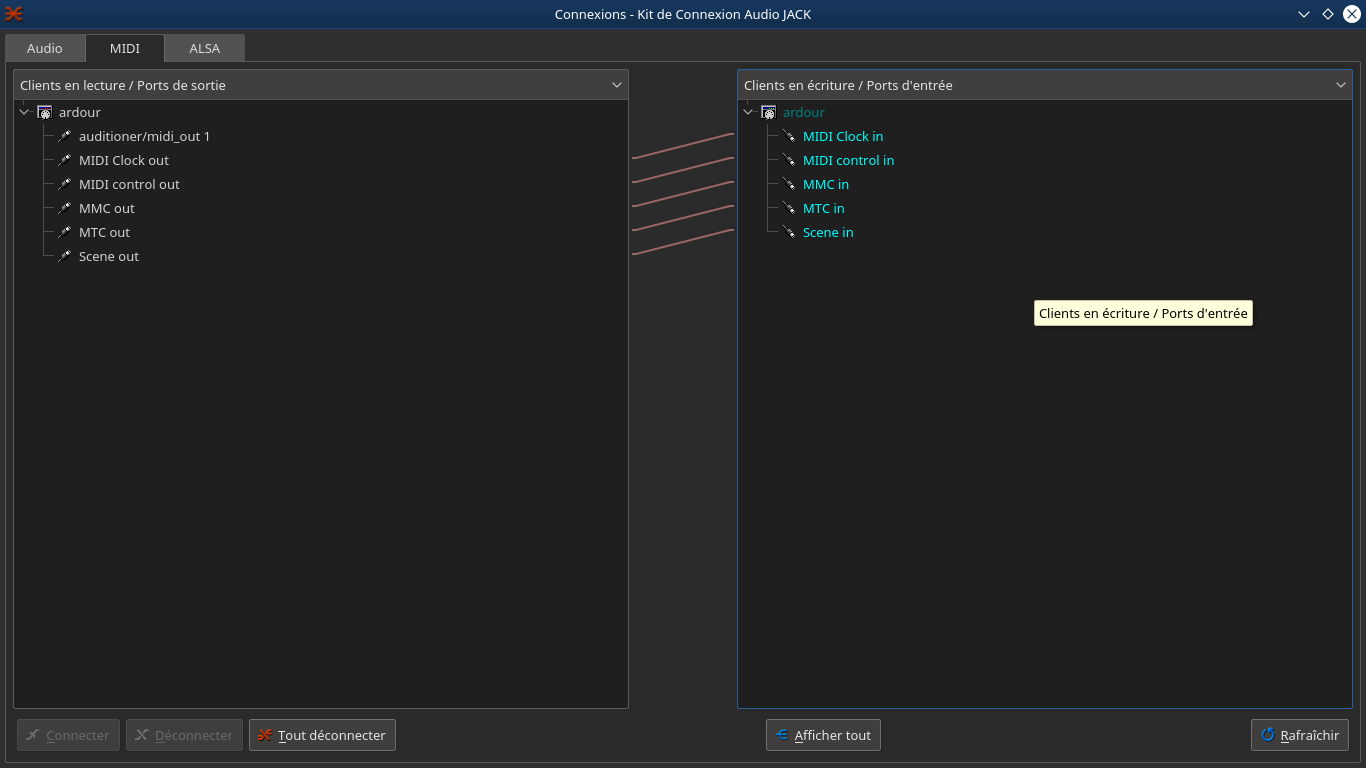Select the MIDI control in port
This screenshot has width=1366, height=768.
1045,160
